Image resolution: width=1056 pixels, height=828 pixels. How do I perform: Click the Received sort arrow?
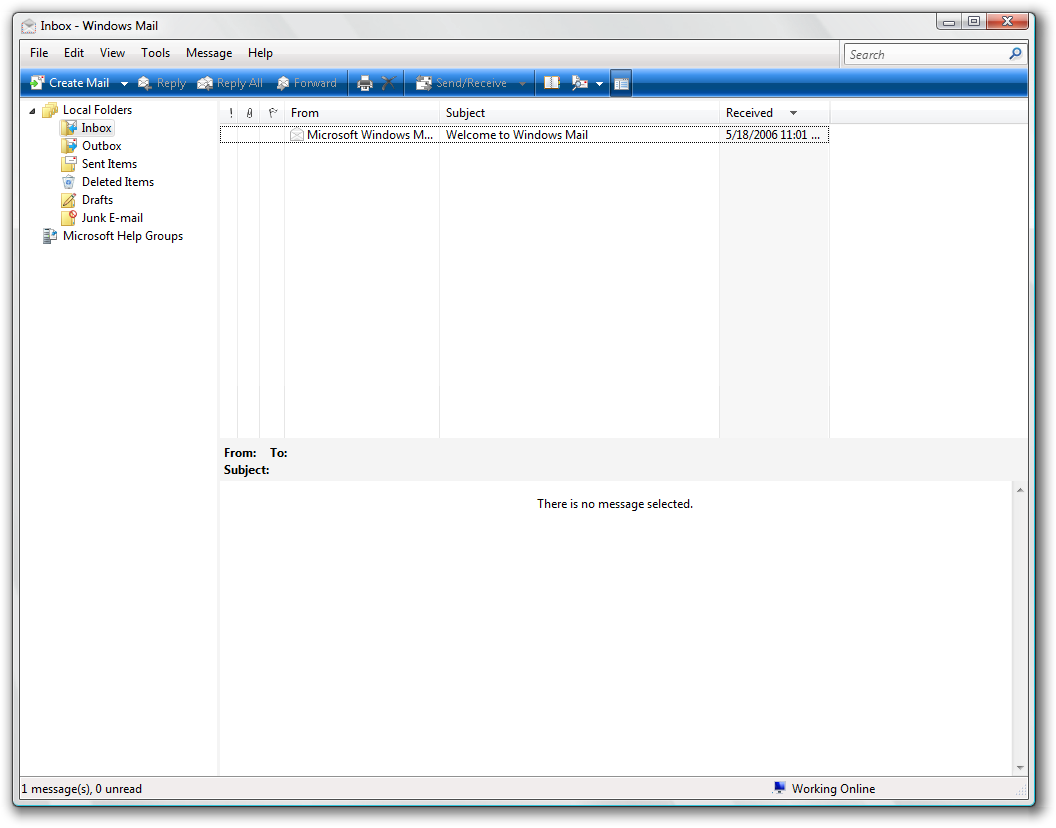tap(793, 113)
